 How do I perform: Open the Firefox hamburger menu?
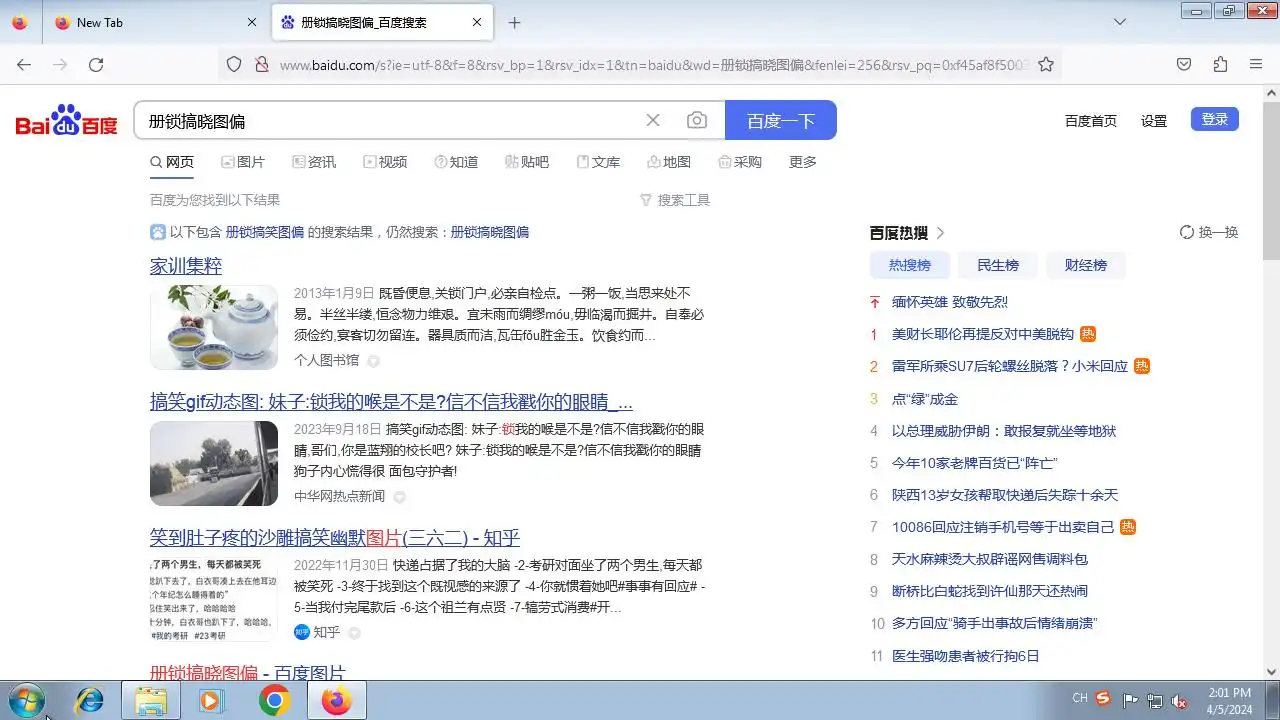point(1256,64)
